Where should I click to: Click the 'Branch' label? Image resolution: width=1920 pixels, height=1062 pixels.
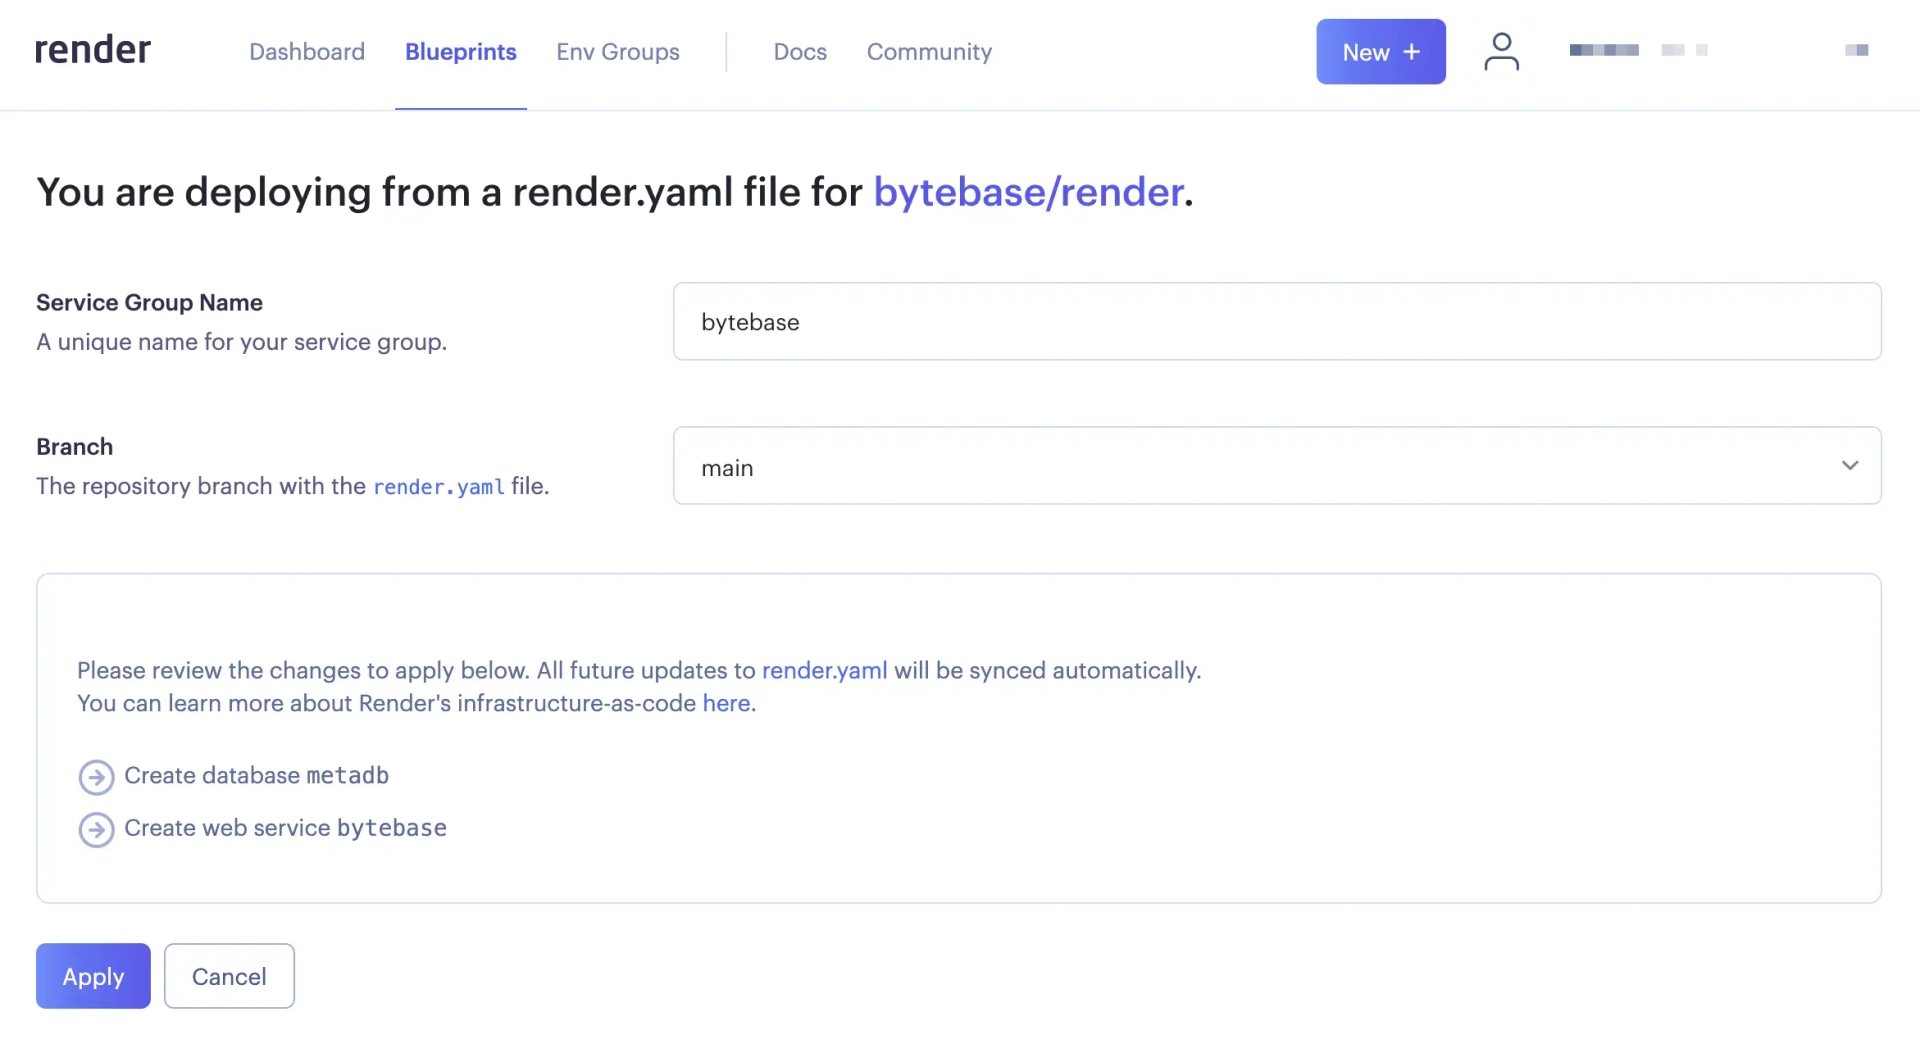tap(74, 447)
